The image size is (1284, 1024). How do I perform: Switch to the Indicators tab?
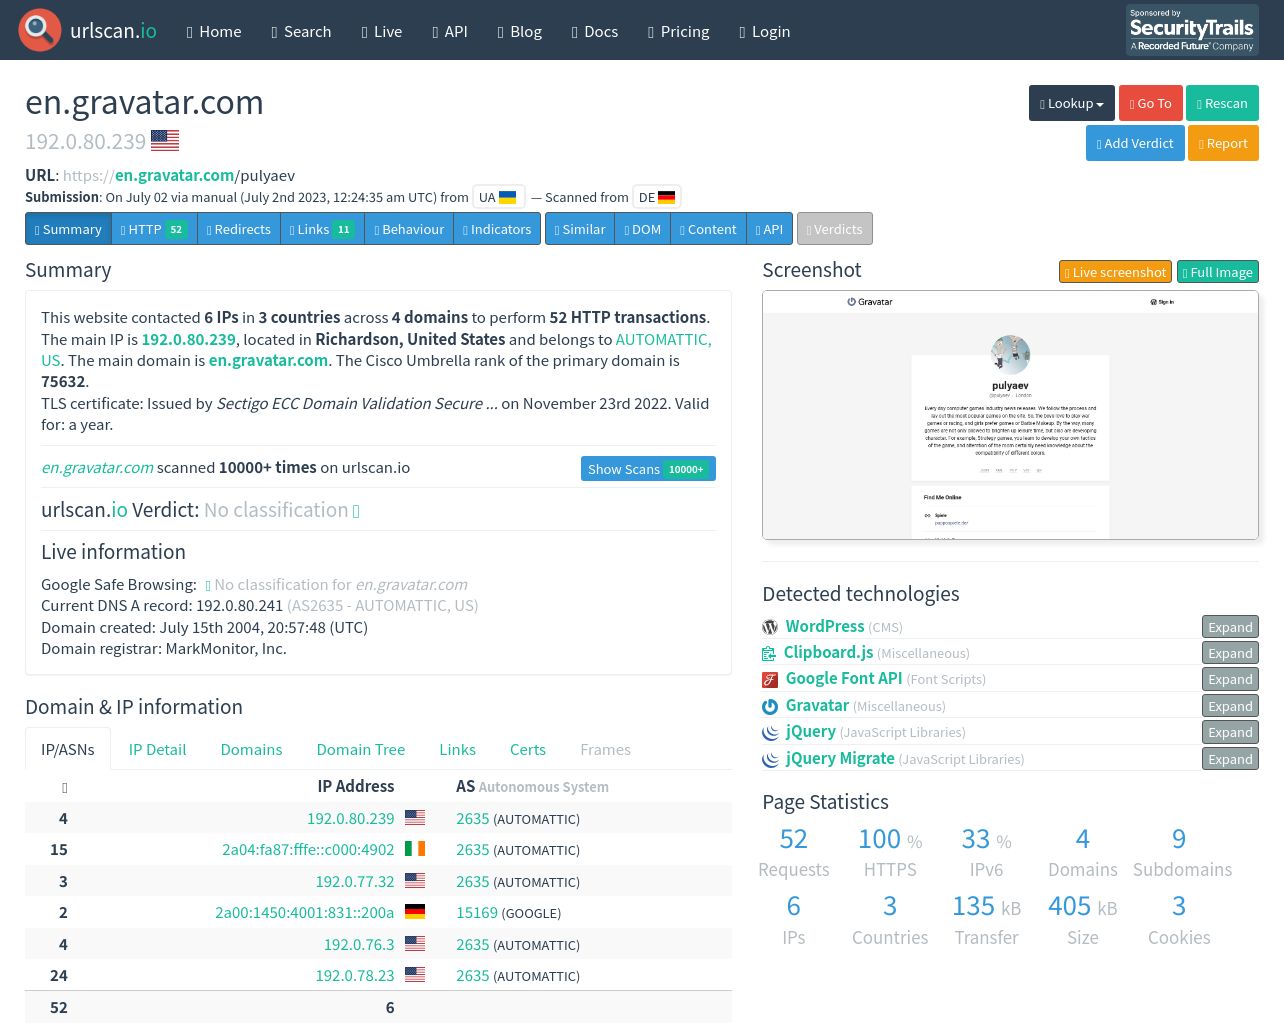[497, 229]
